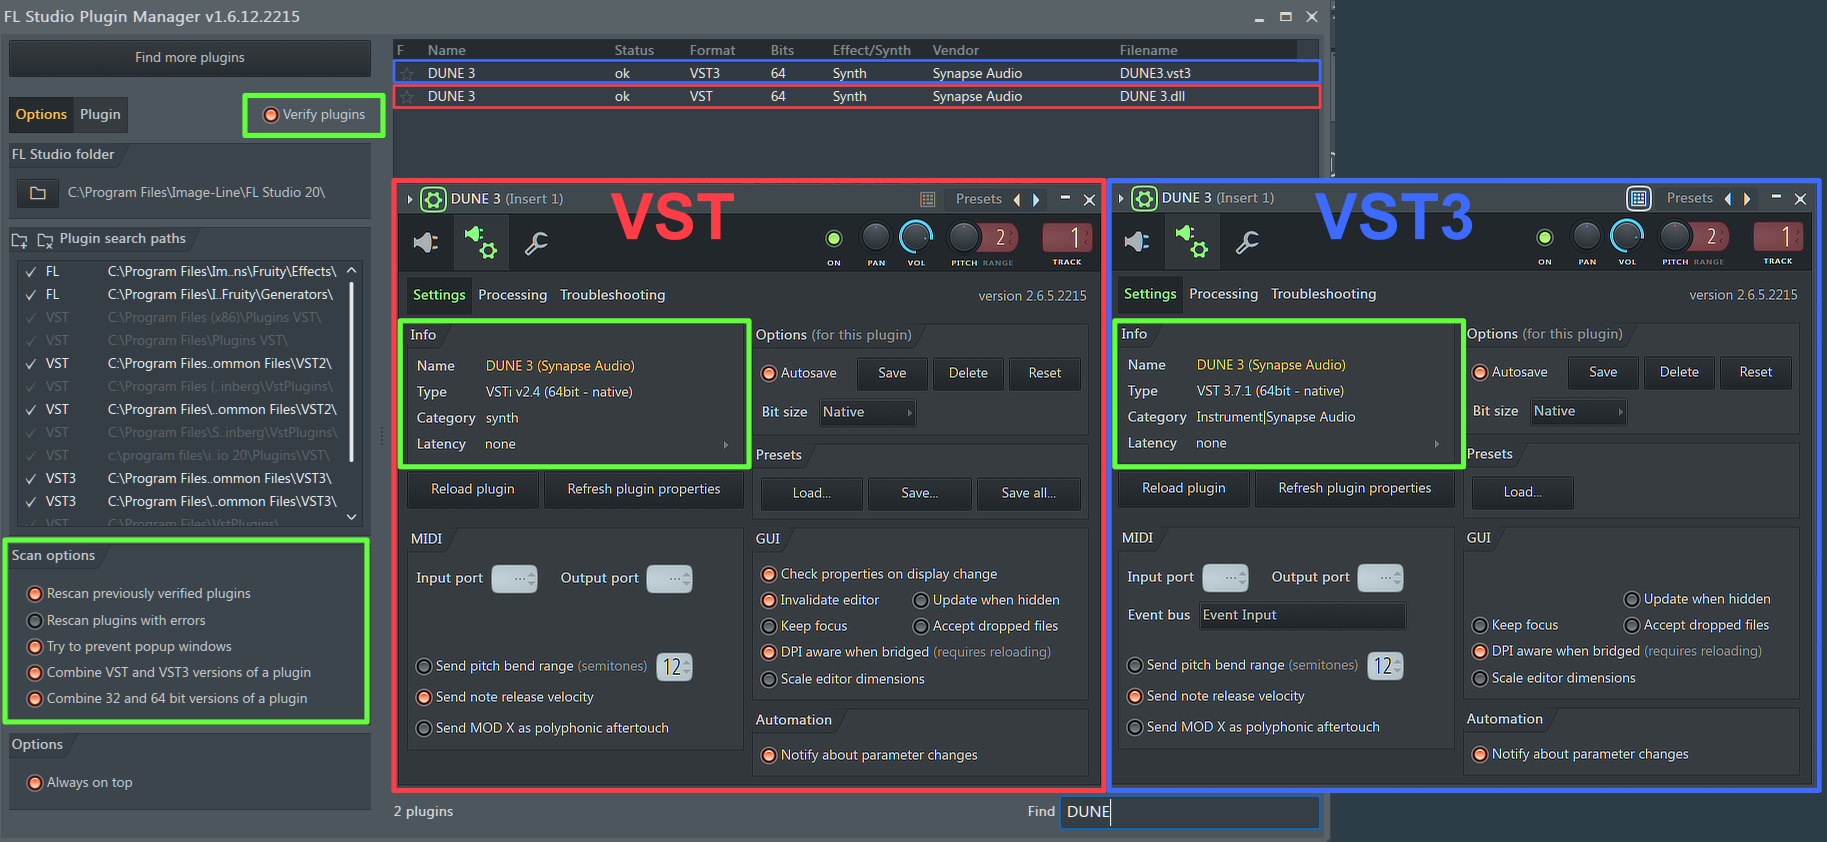1827x842 pixels.
Task: Open TRACK selector in VST panel
Action: (1067, 238)
